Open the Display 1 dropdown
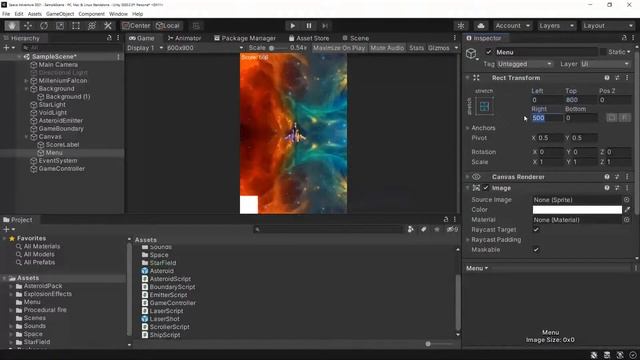This screenshot has width=640, height=360. [145, 48]
